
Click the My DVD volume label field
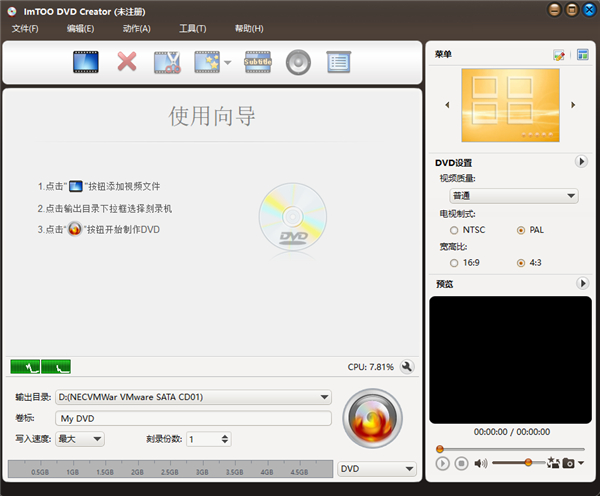click(x=193, y=418)
